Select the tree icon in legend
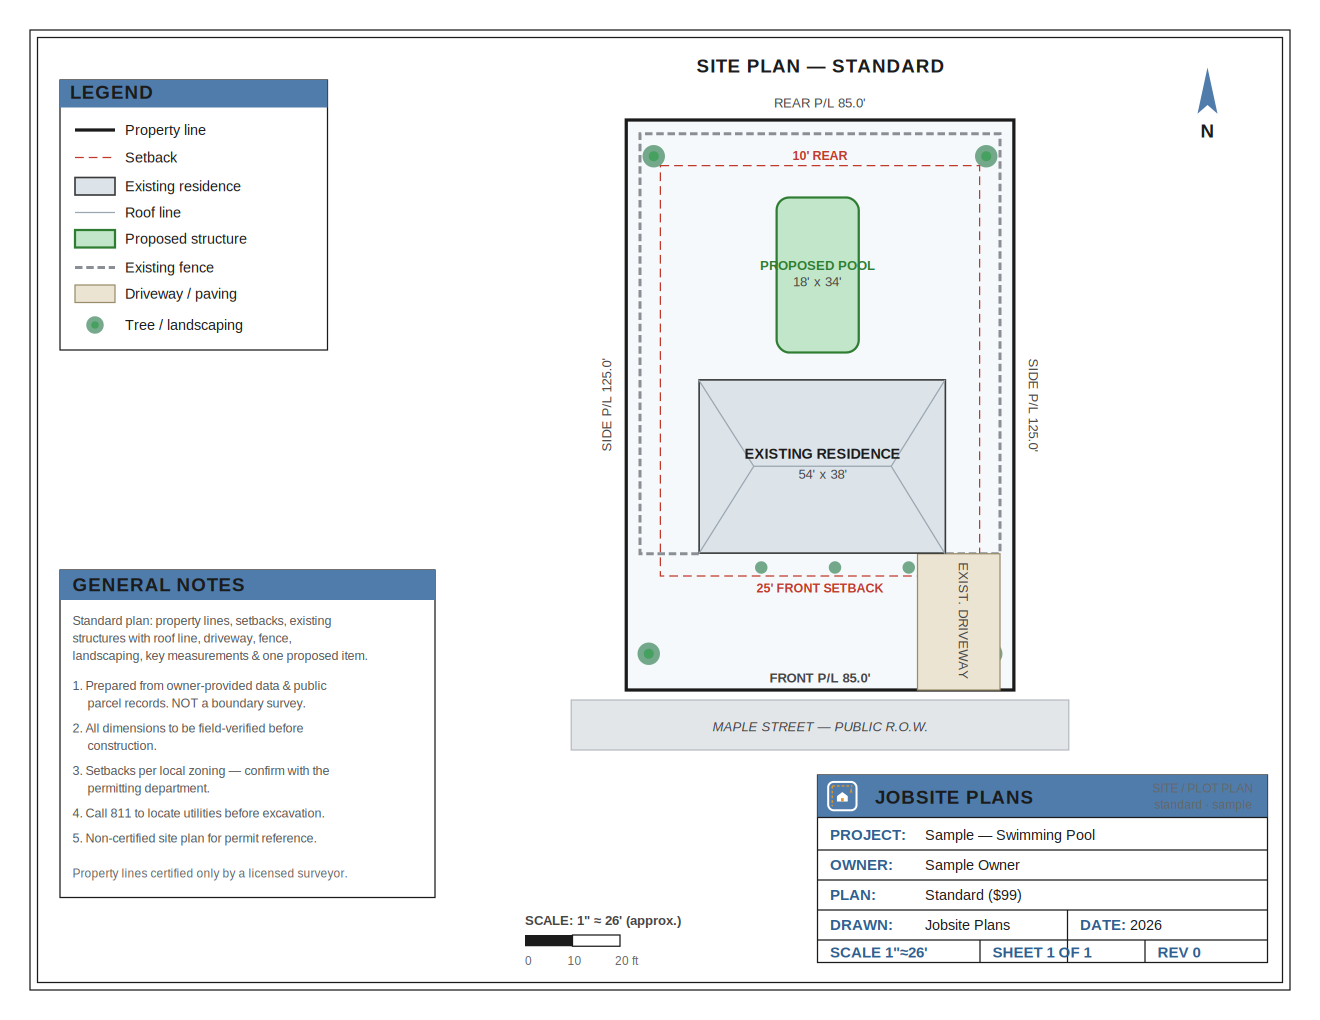Screen dimensions: 1320x1020 click(95, 325)
